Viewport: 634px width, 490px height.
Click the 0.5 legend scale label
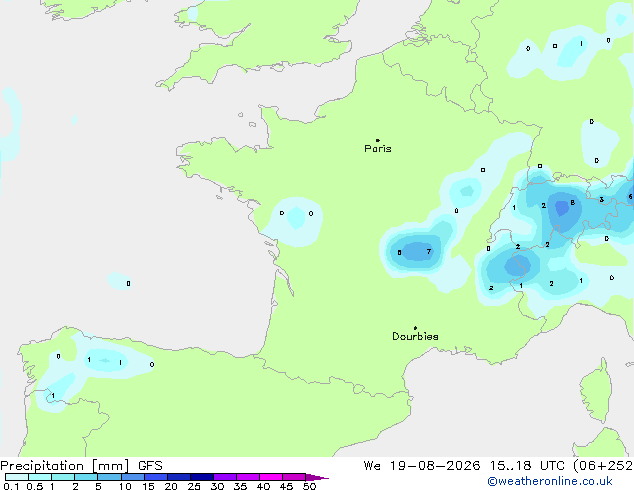point(35,486)
